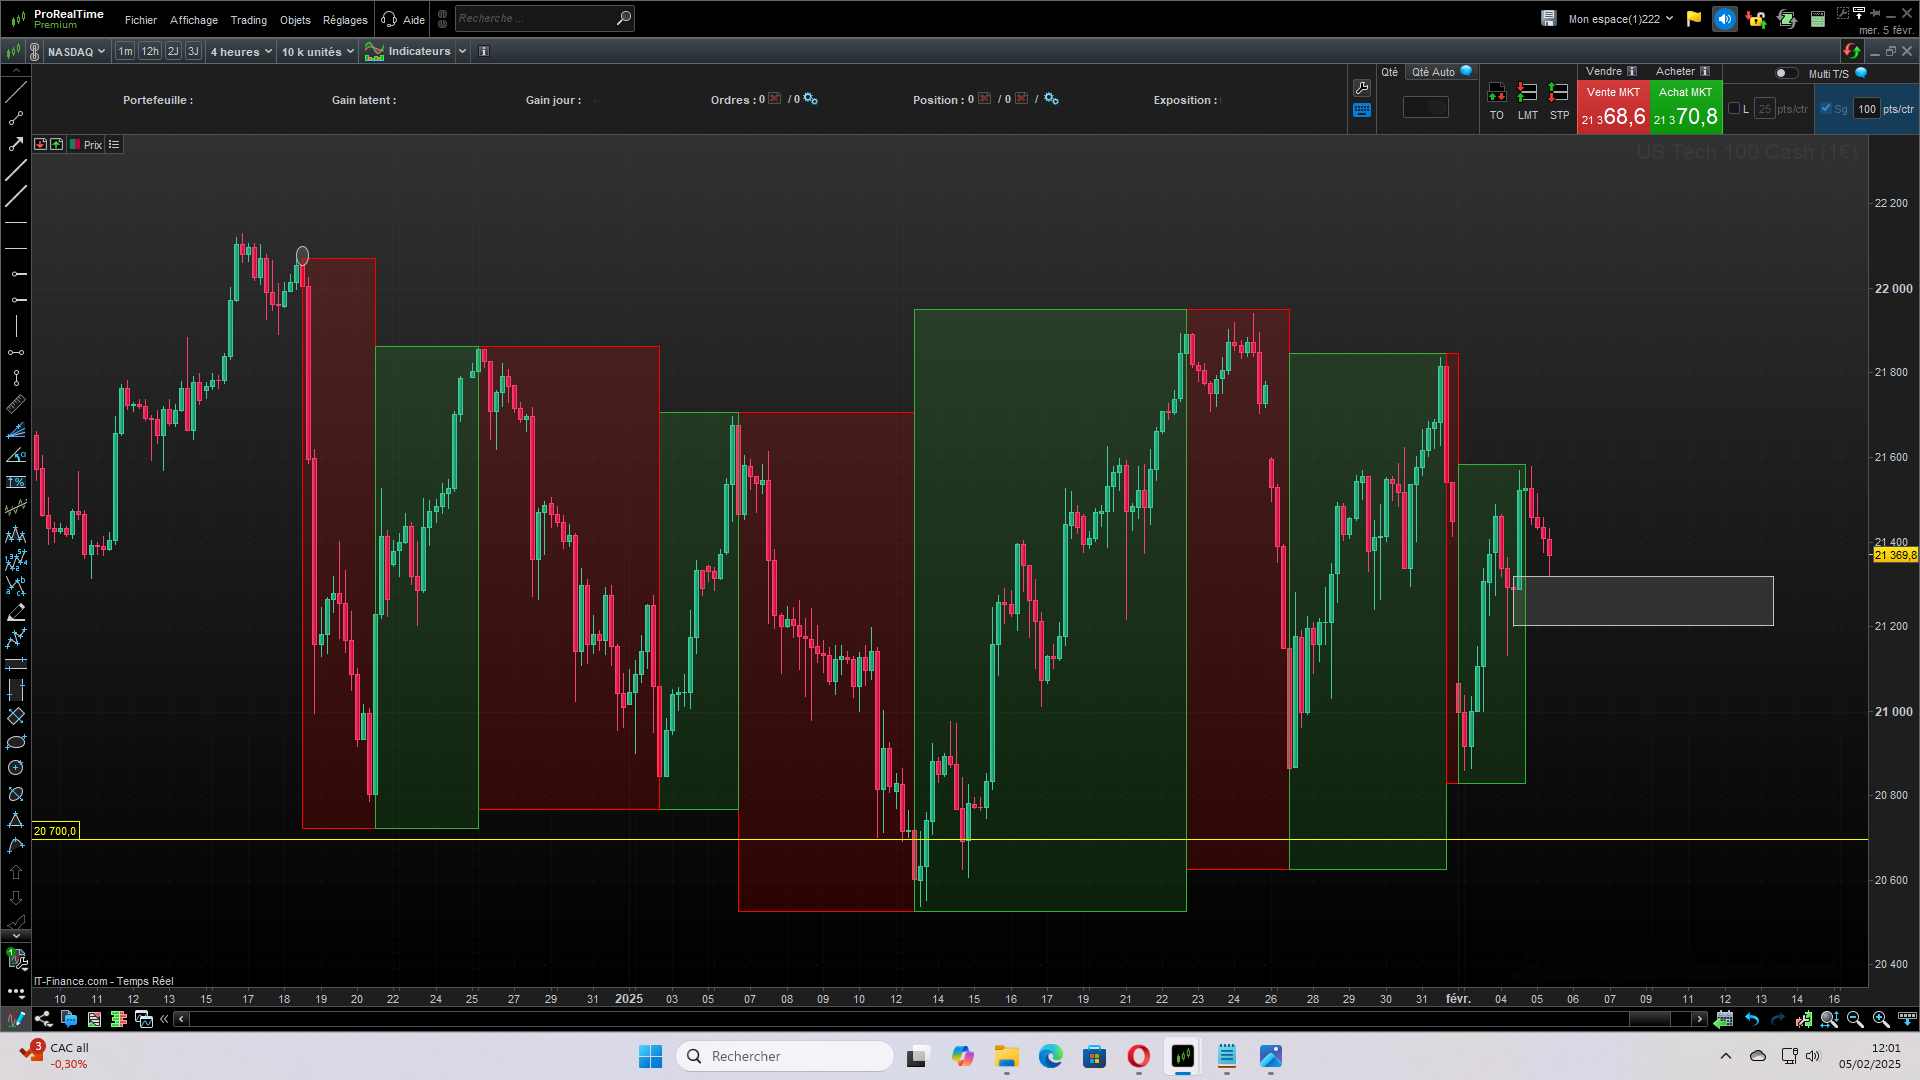The image size is (1920, 1080).
Task: Uncheck the Sg pts/ctr checkbox
Action: point(1826,109)
